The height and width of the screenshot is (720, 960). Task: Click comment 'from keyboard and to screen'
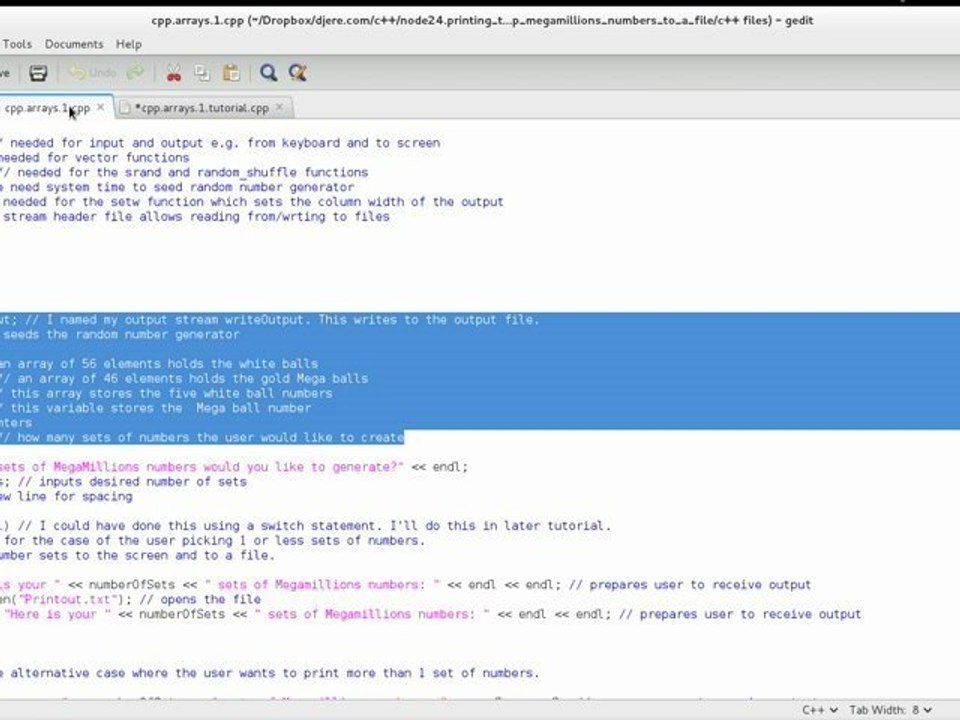(x=343, y=143)
